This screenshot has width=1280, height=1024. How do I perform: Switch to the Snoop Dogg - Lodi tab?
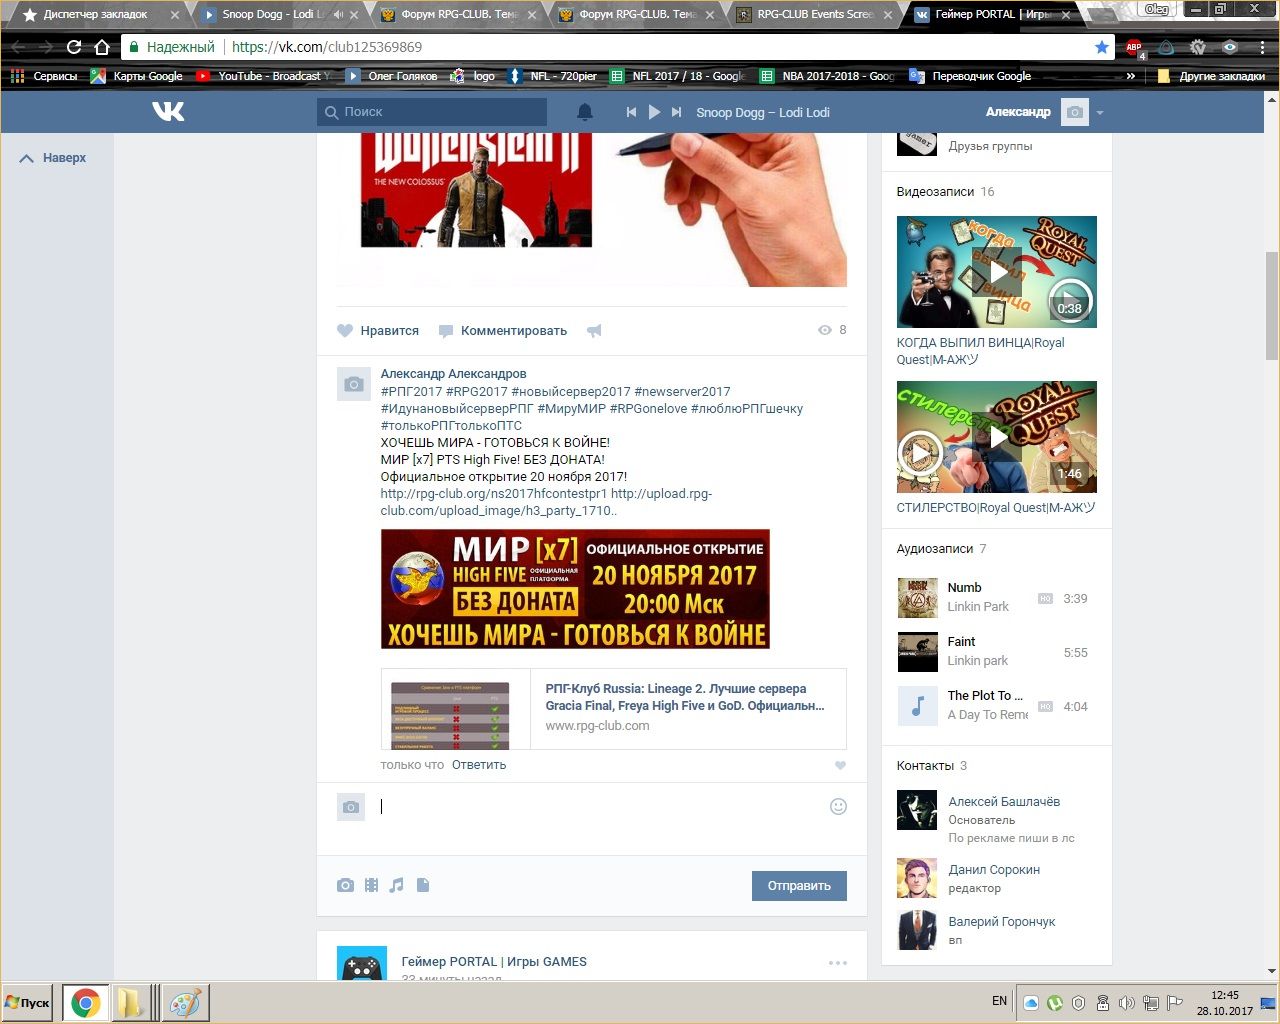pyautogui.click(x=272, y=15)
